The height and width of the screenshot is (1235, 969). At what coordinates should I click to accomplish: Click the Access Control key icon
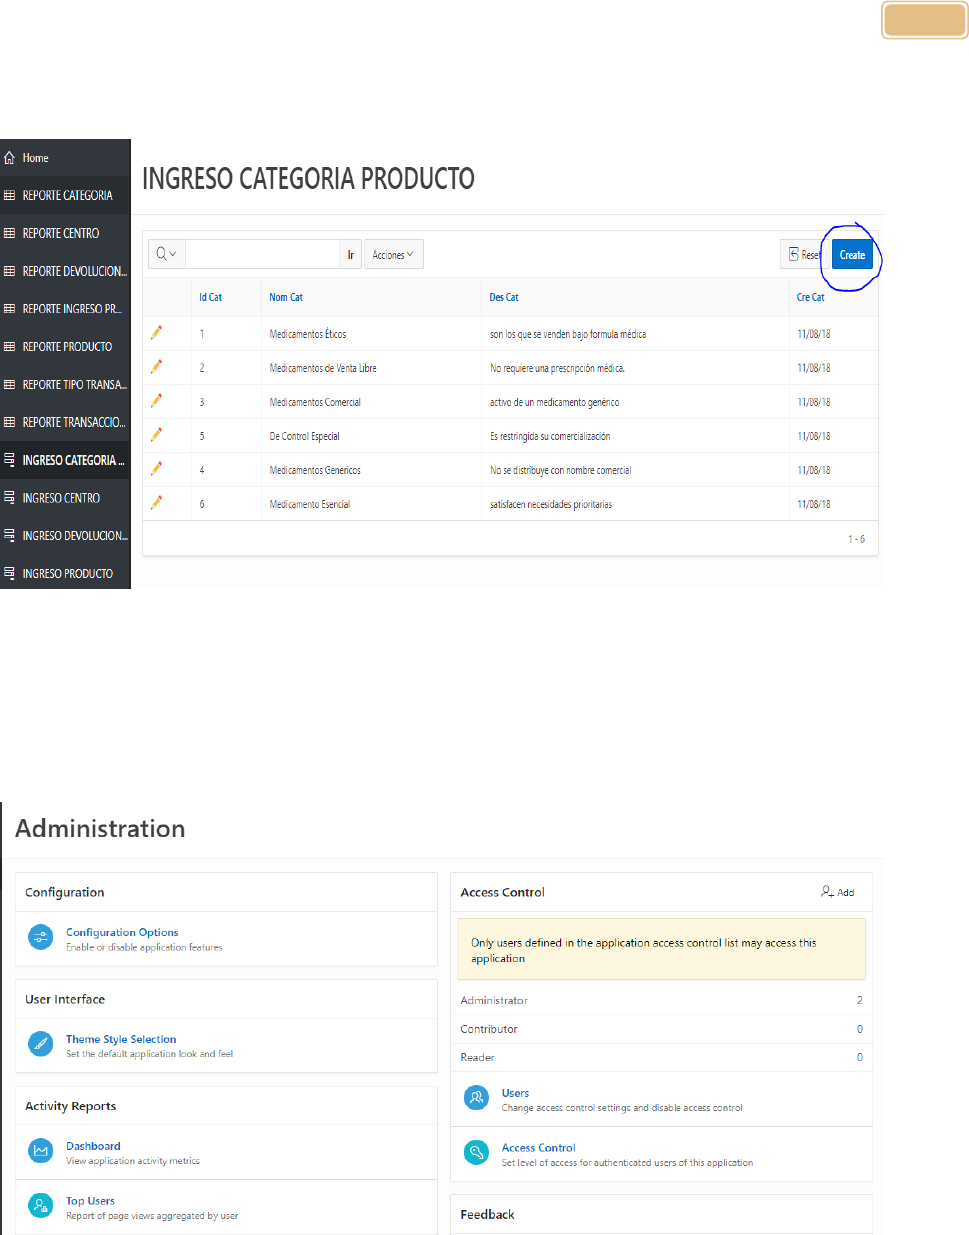pos(476,1154)
